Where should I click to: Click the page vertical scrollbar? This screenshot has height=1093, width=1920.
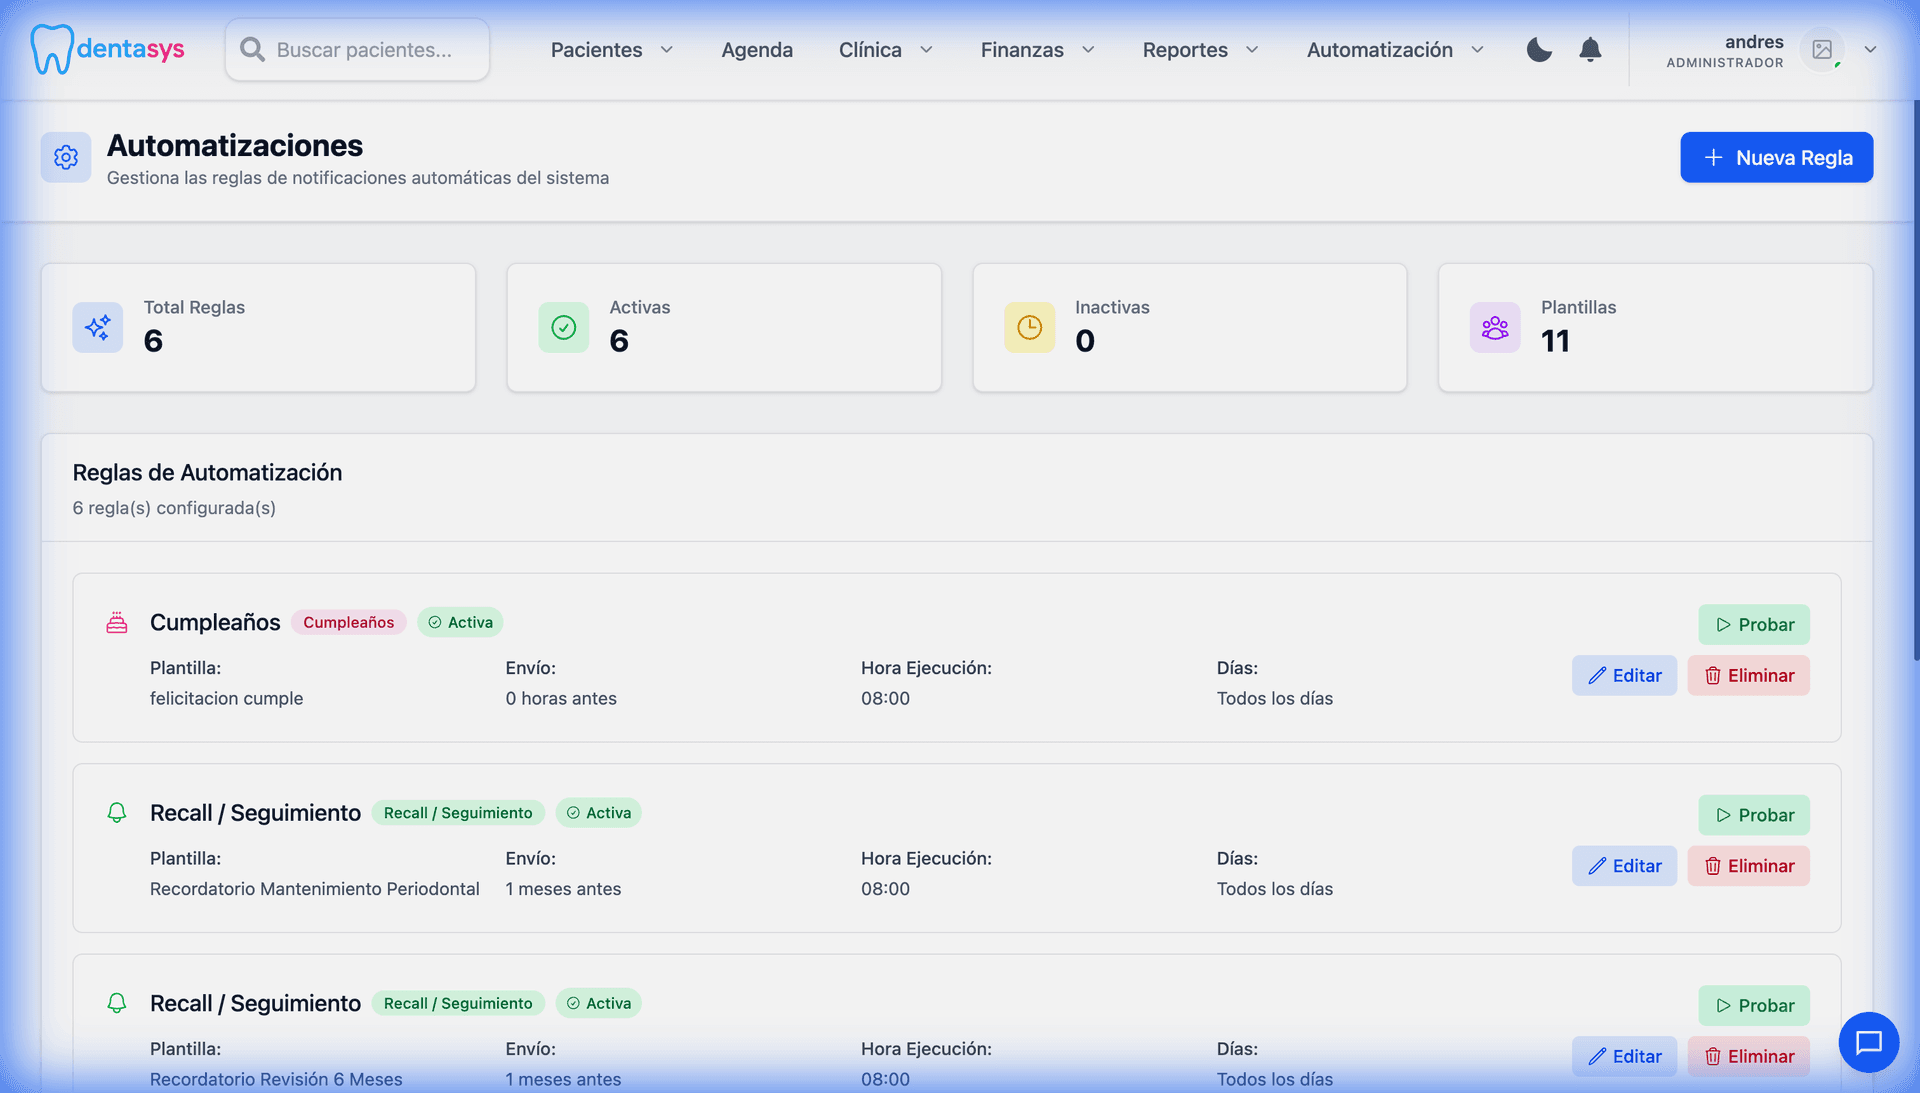click(x=1915, y=380)
